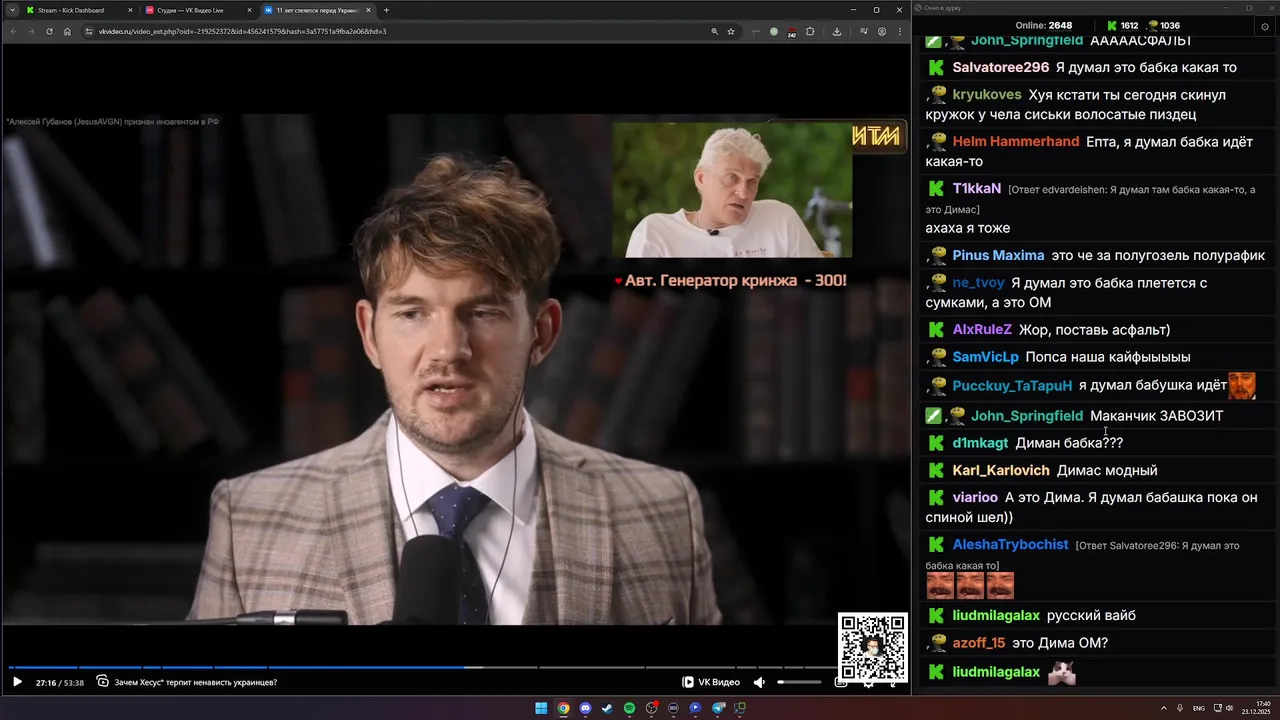Click the emote after Pucckuy_TaTapuH's message
1280x720 pixels.
pyautogui.click(x=1242, y=385)
